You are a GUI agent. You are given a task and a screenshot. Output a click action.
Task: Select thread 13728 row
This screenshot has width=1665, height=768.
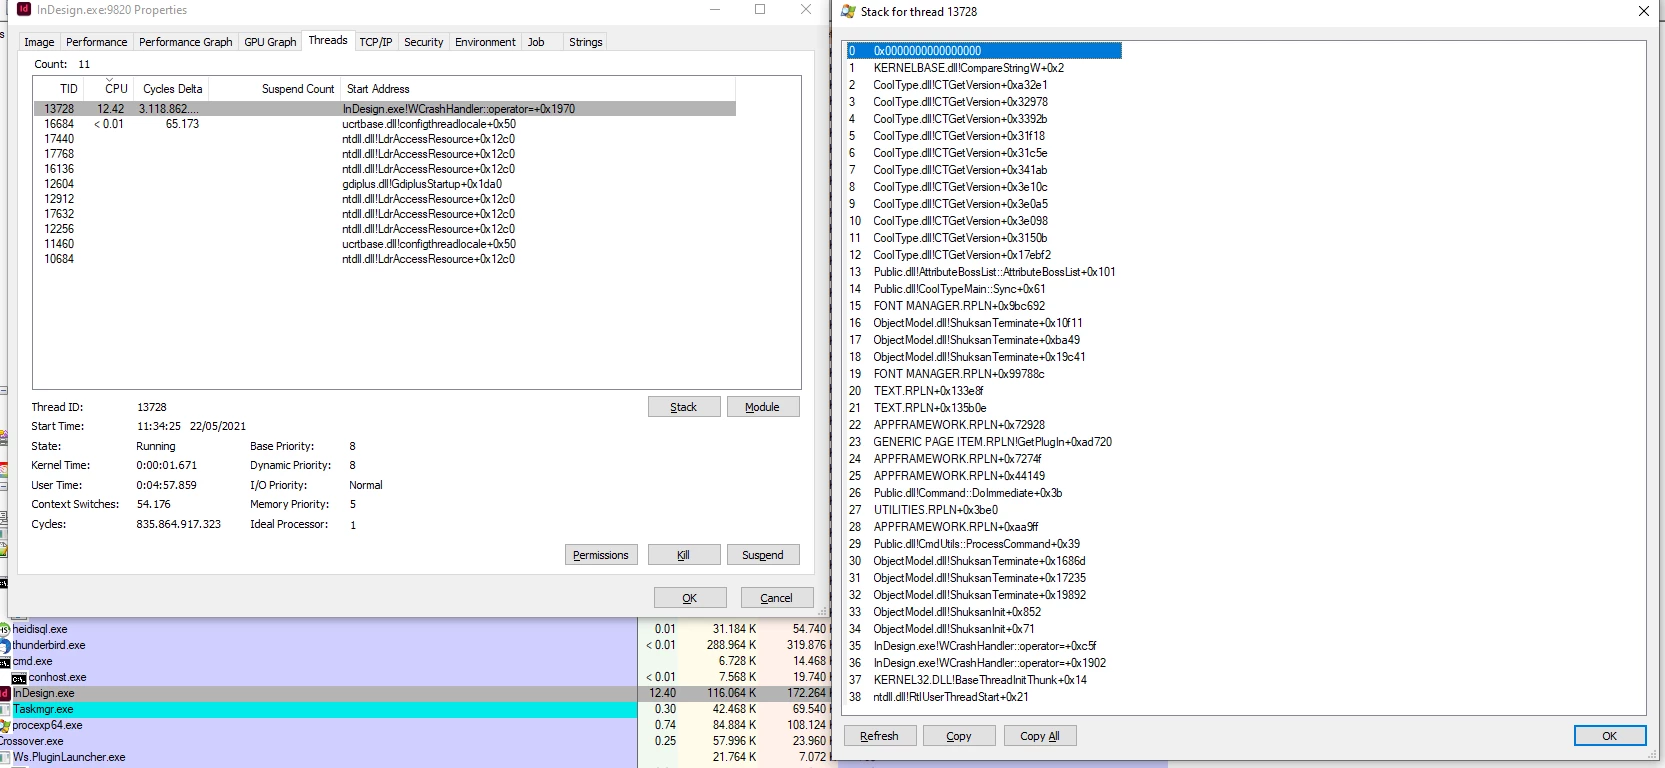point(385,109)
